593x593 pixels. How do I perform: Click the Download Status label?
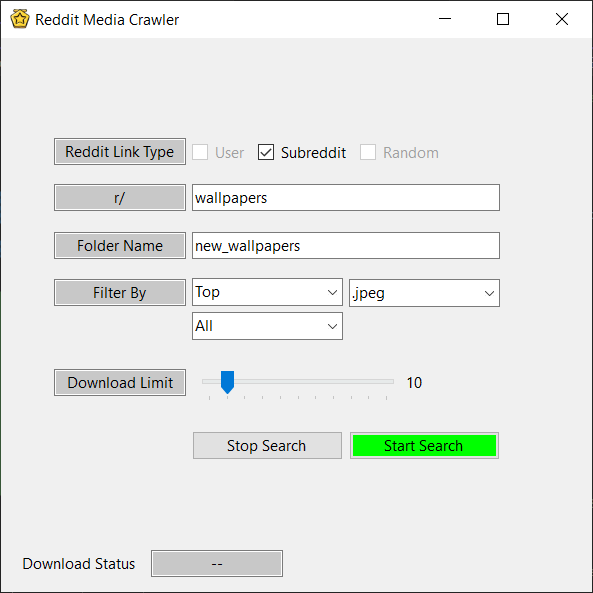point(79,564)
